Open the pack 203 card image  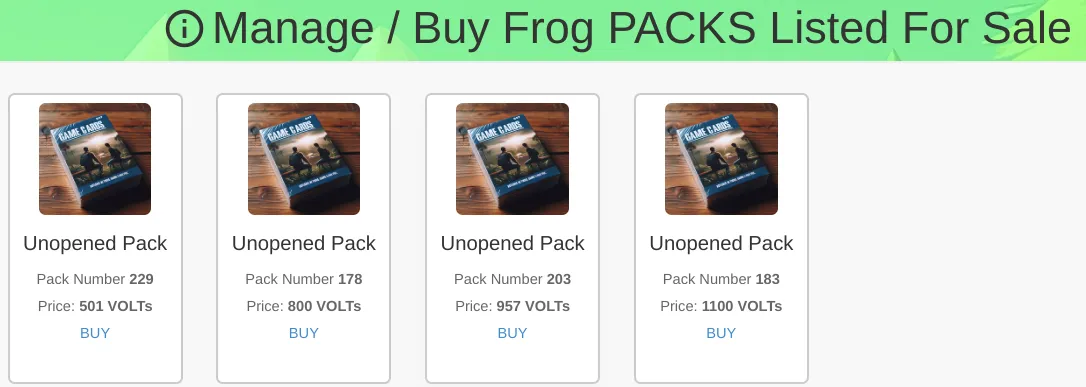coord(513,159)
